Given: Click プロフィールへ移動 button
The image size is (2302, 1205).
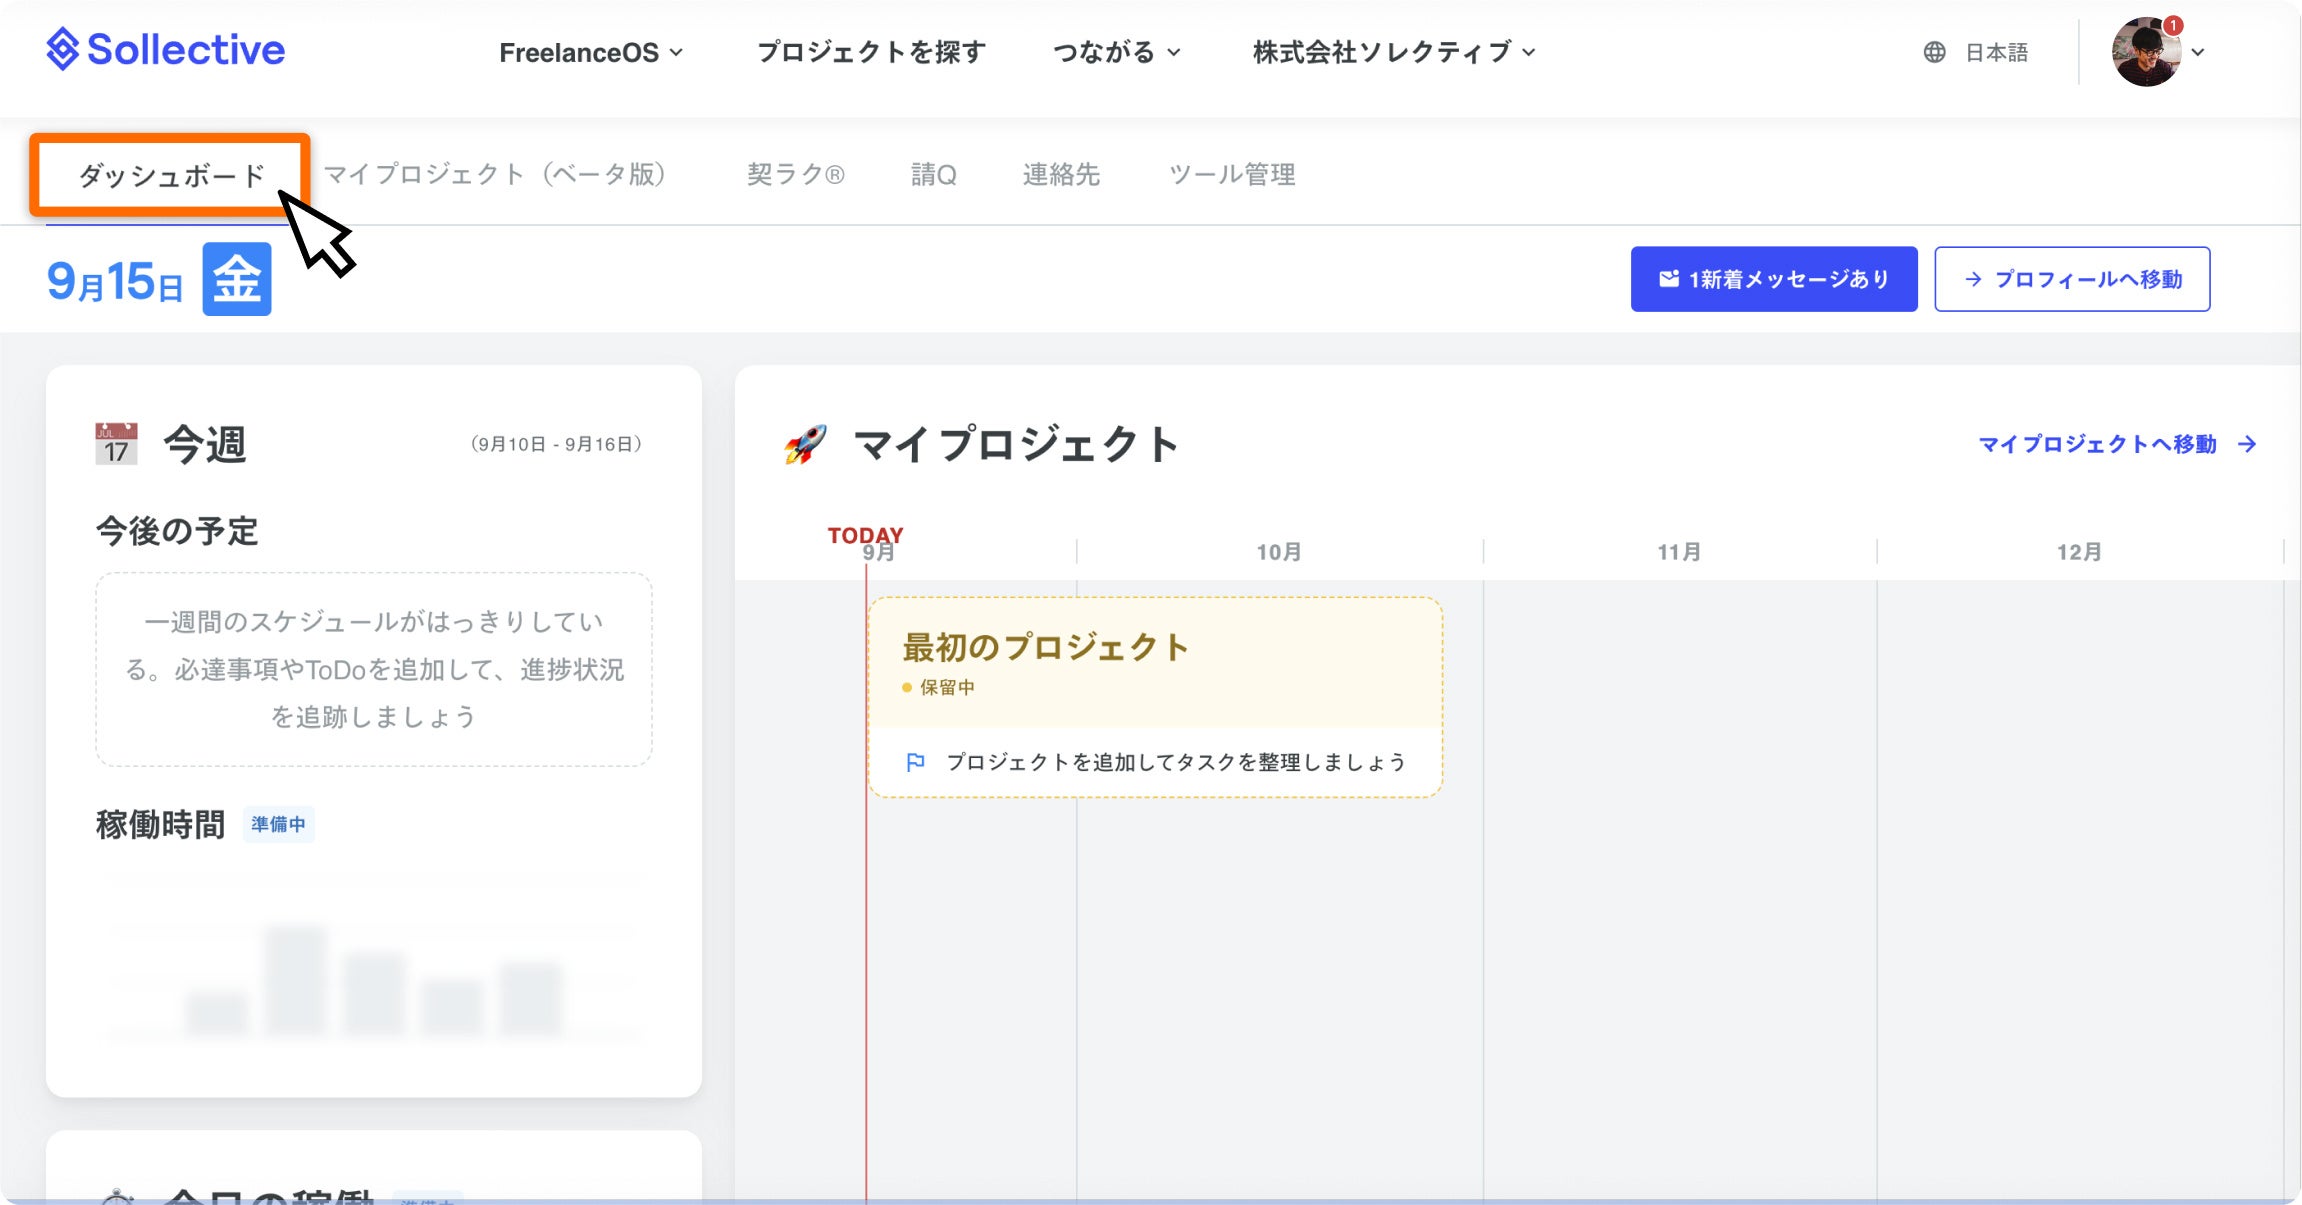Looking at the screenshot, I should point(2072,279).
